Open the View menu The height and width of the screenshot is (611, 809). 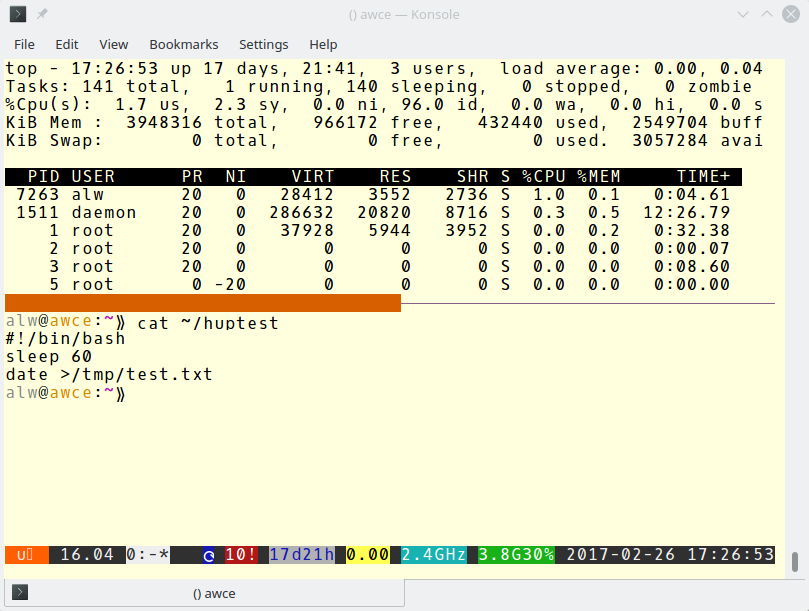[x=114, y=44]
